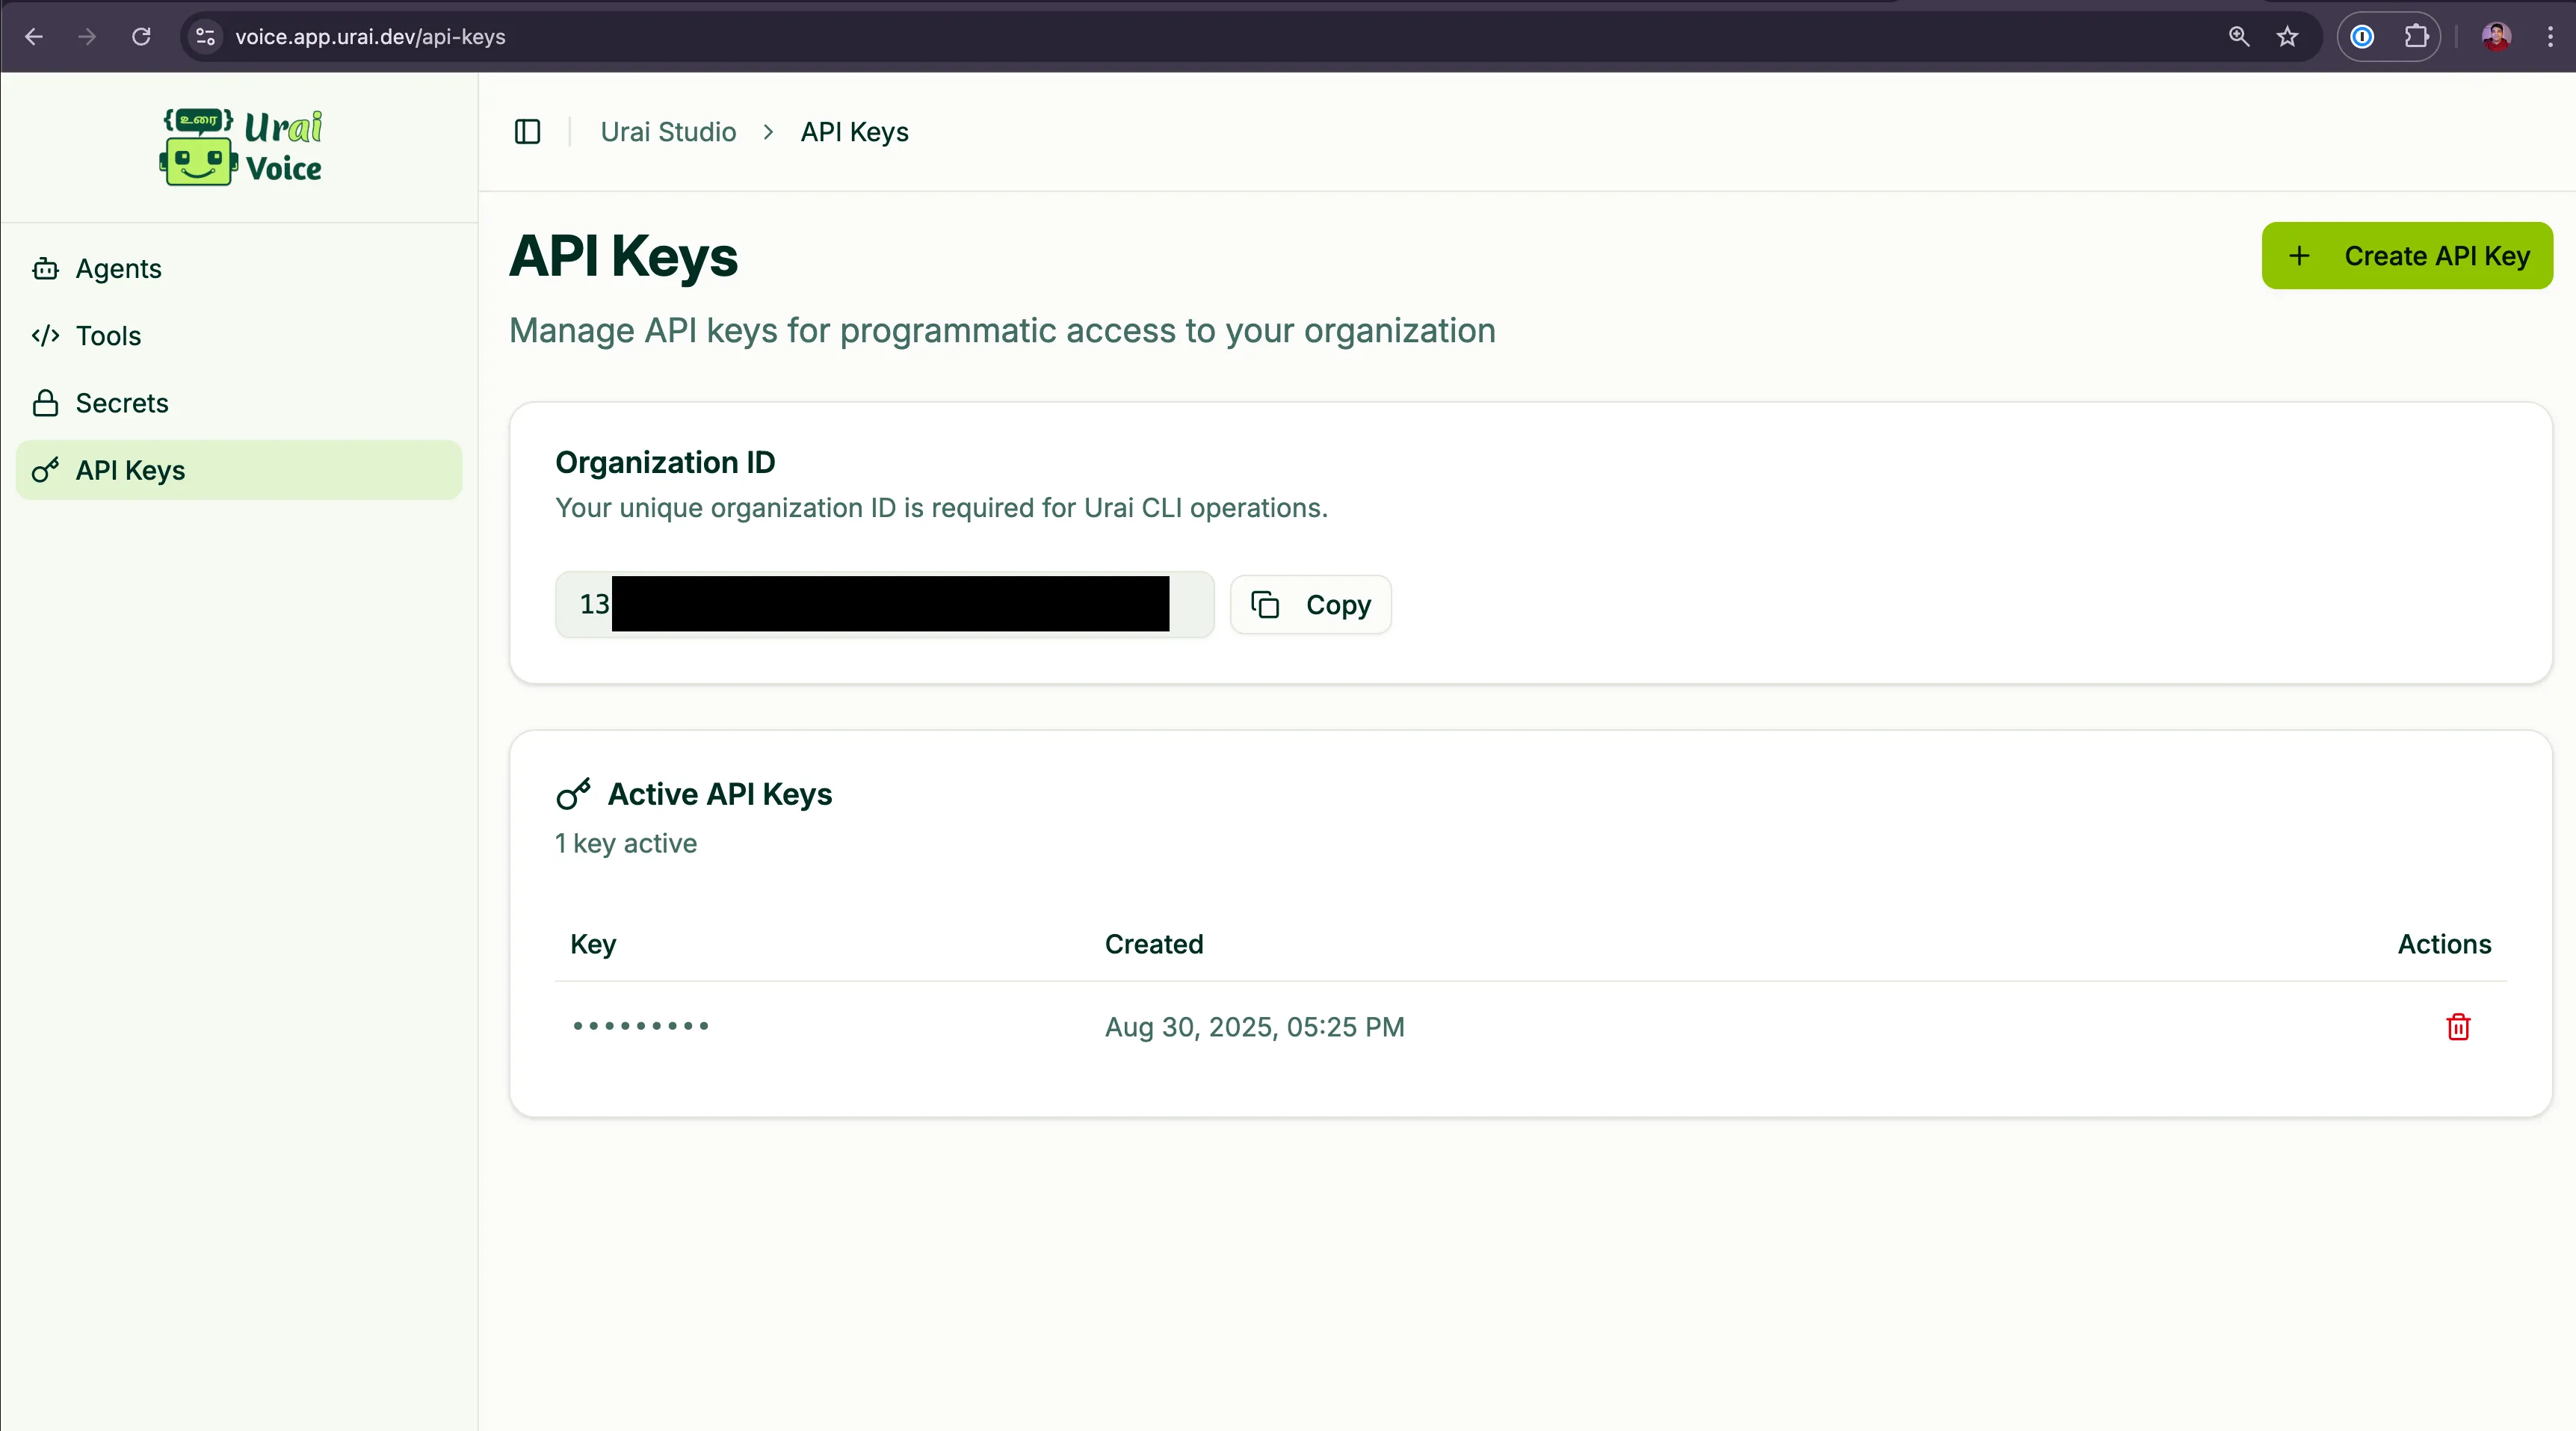The height and width of the screenshot is (1431, 2576).
Task: Open site information icon in address bar
Action: pos(205,37)
